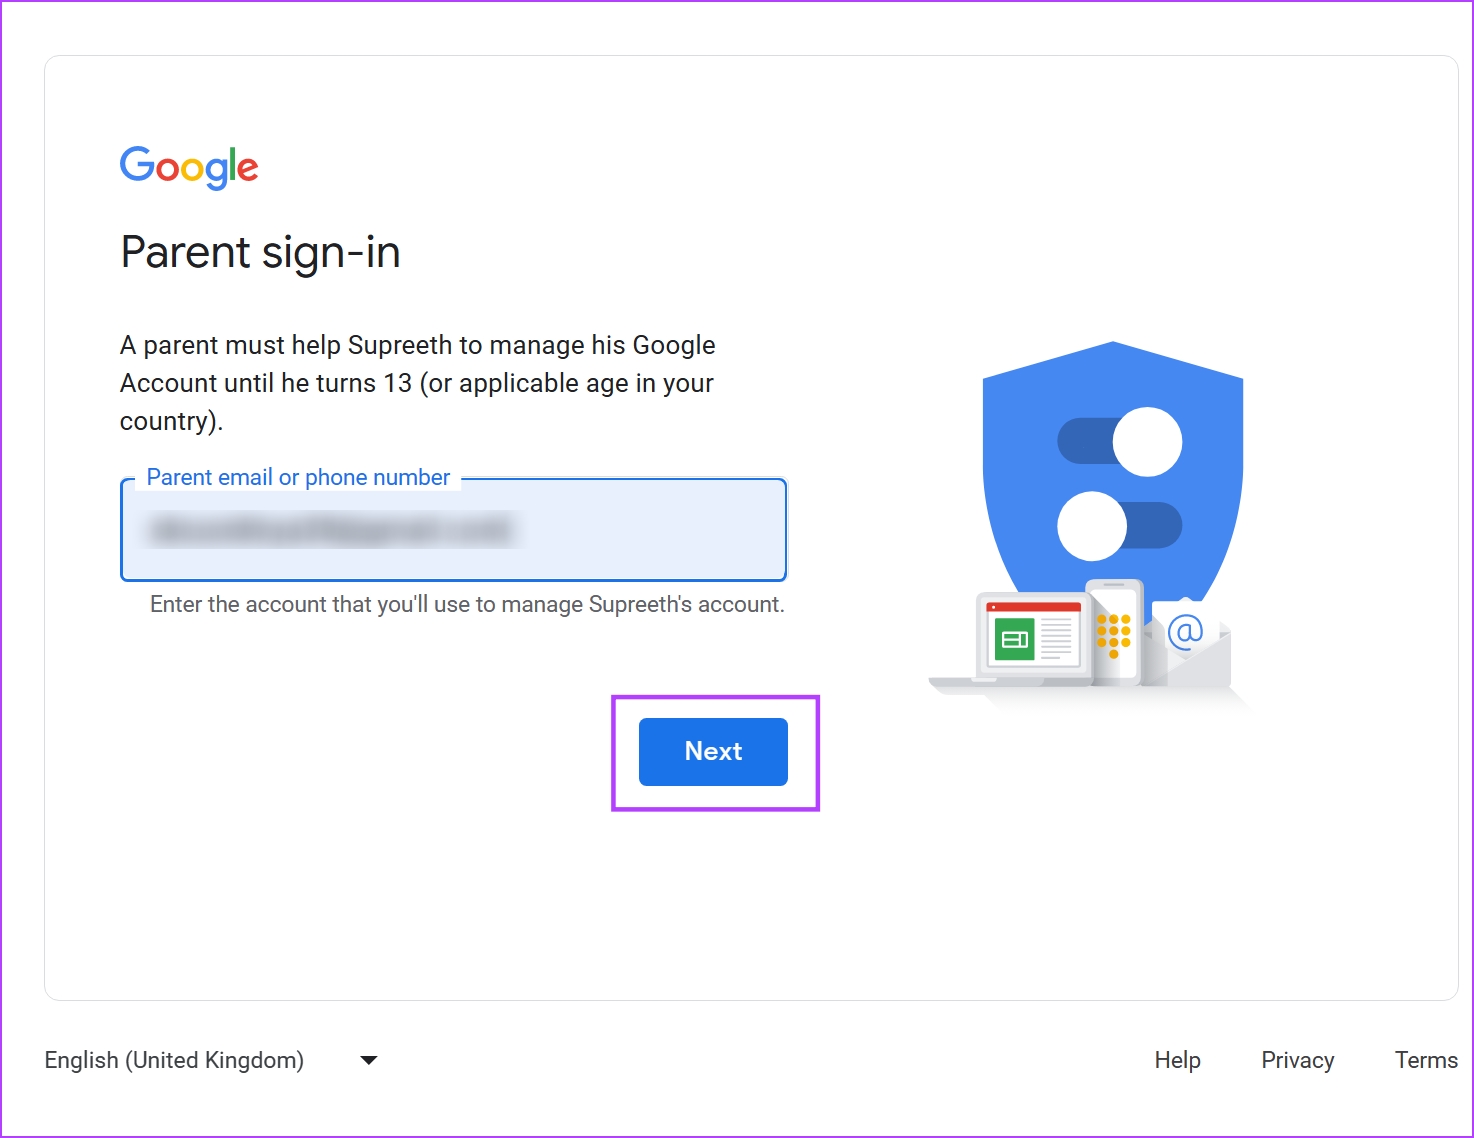This screenshot has height=1138, width=1474.
Task: Open the Terms link
Action: coord(1426,1060)
